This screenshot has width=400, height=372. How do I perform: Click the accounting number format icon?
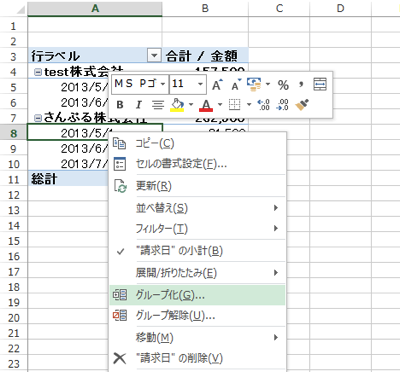click(254, 85)
